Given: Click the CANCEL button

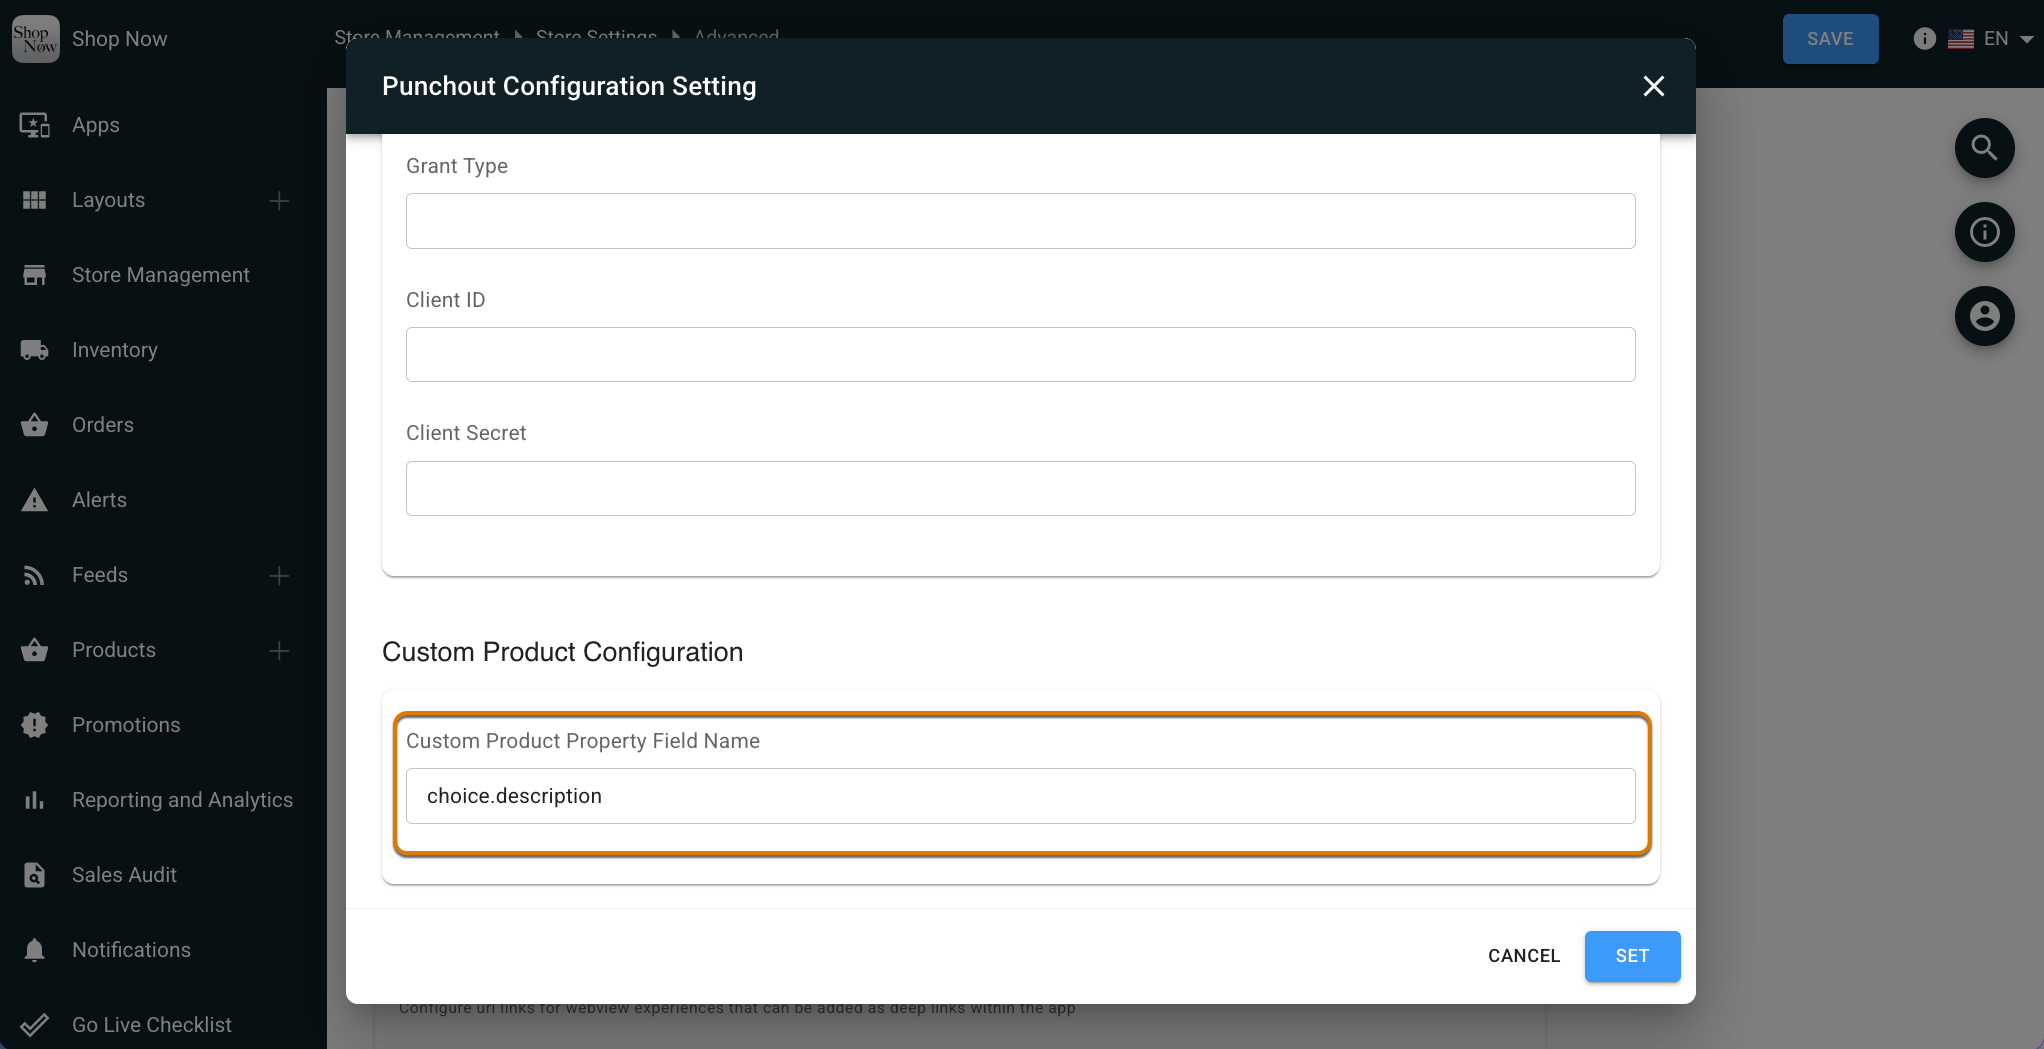Looking at the screenshot, I should [x=1524, y=956].
